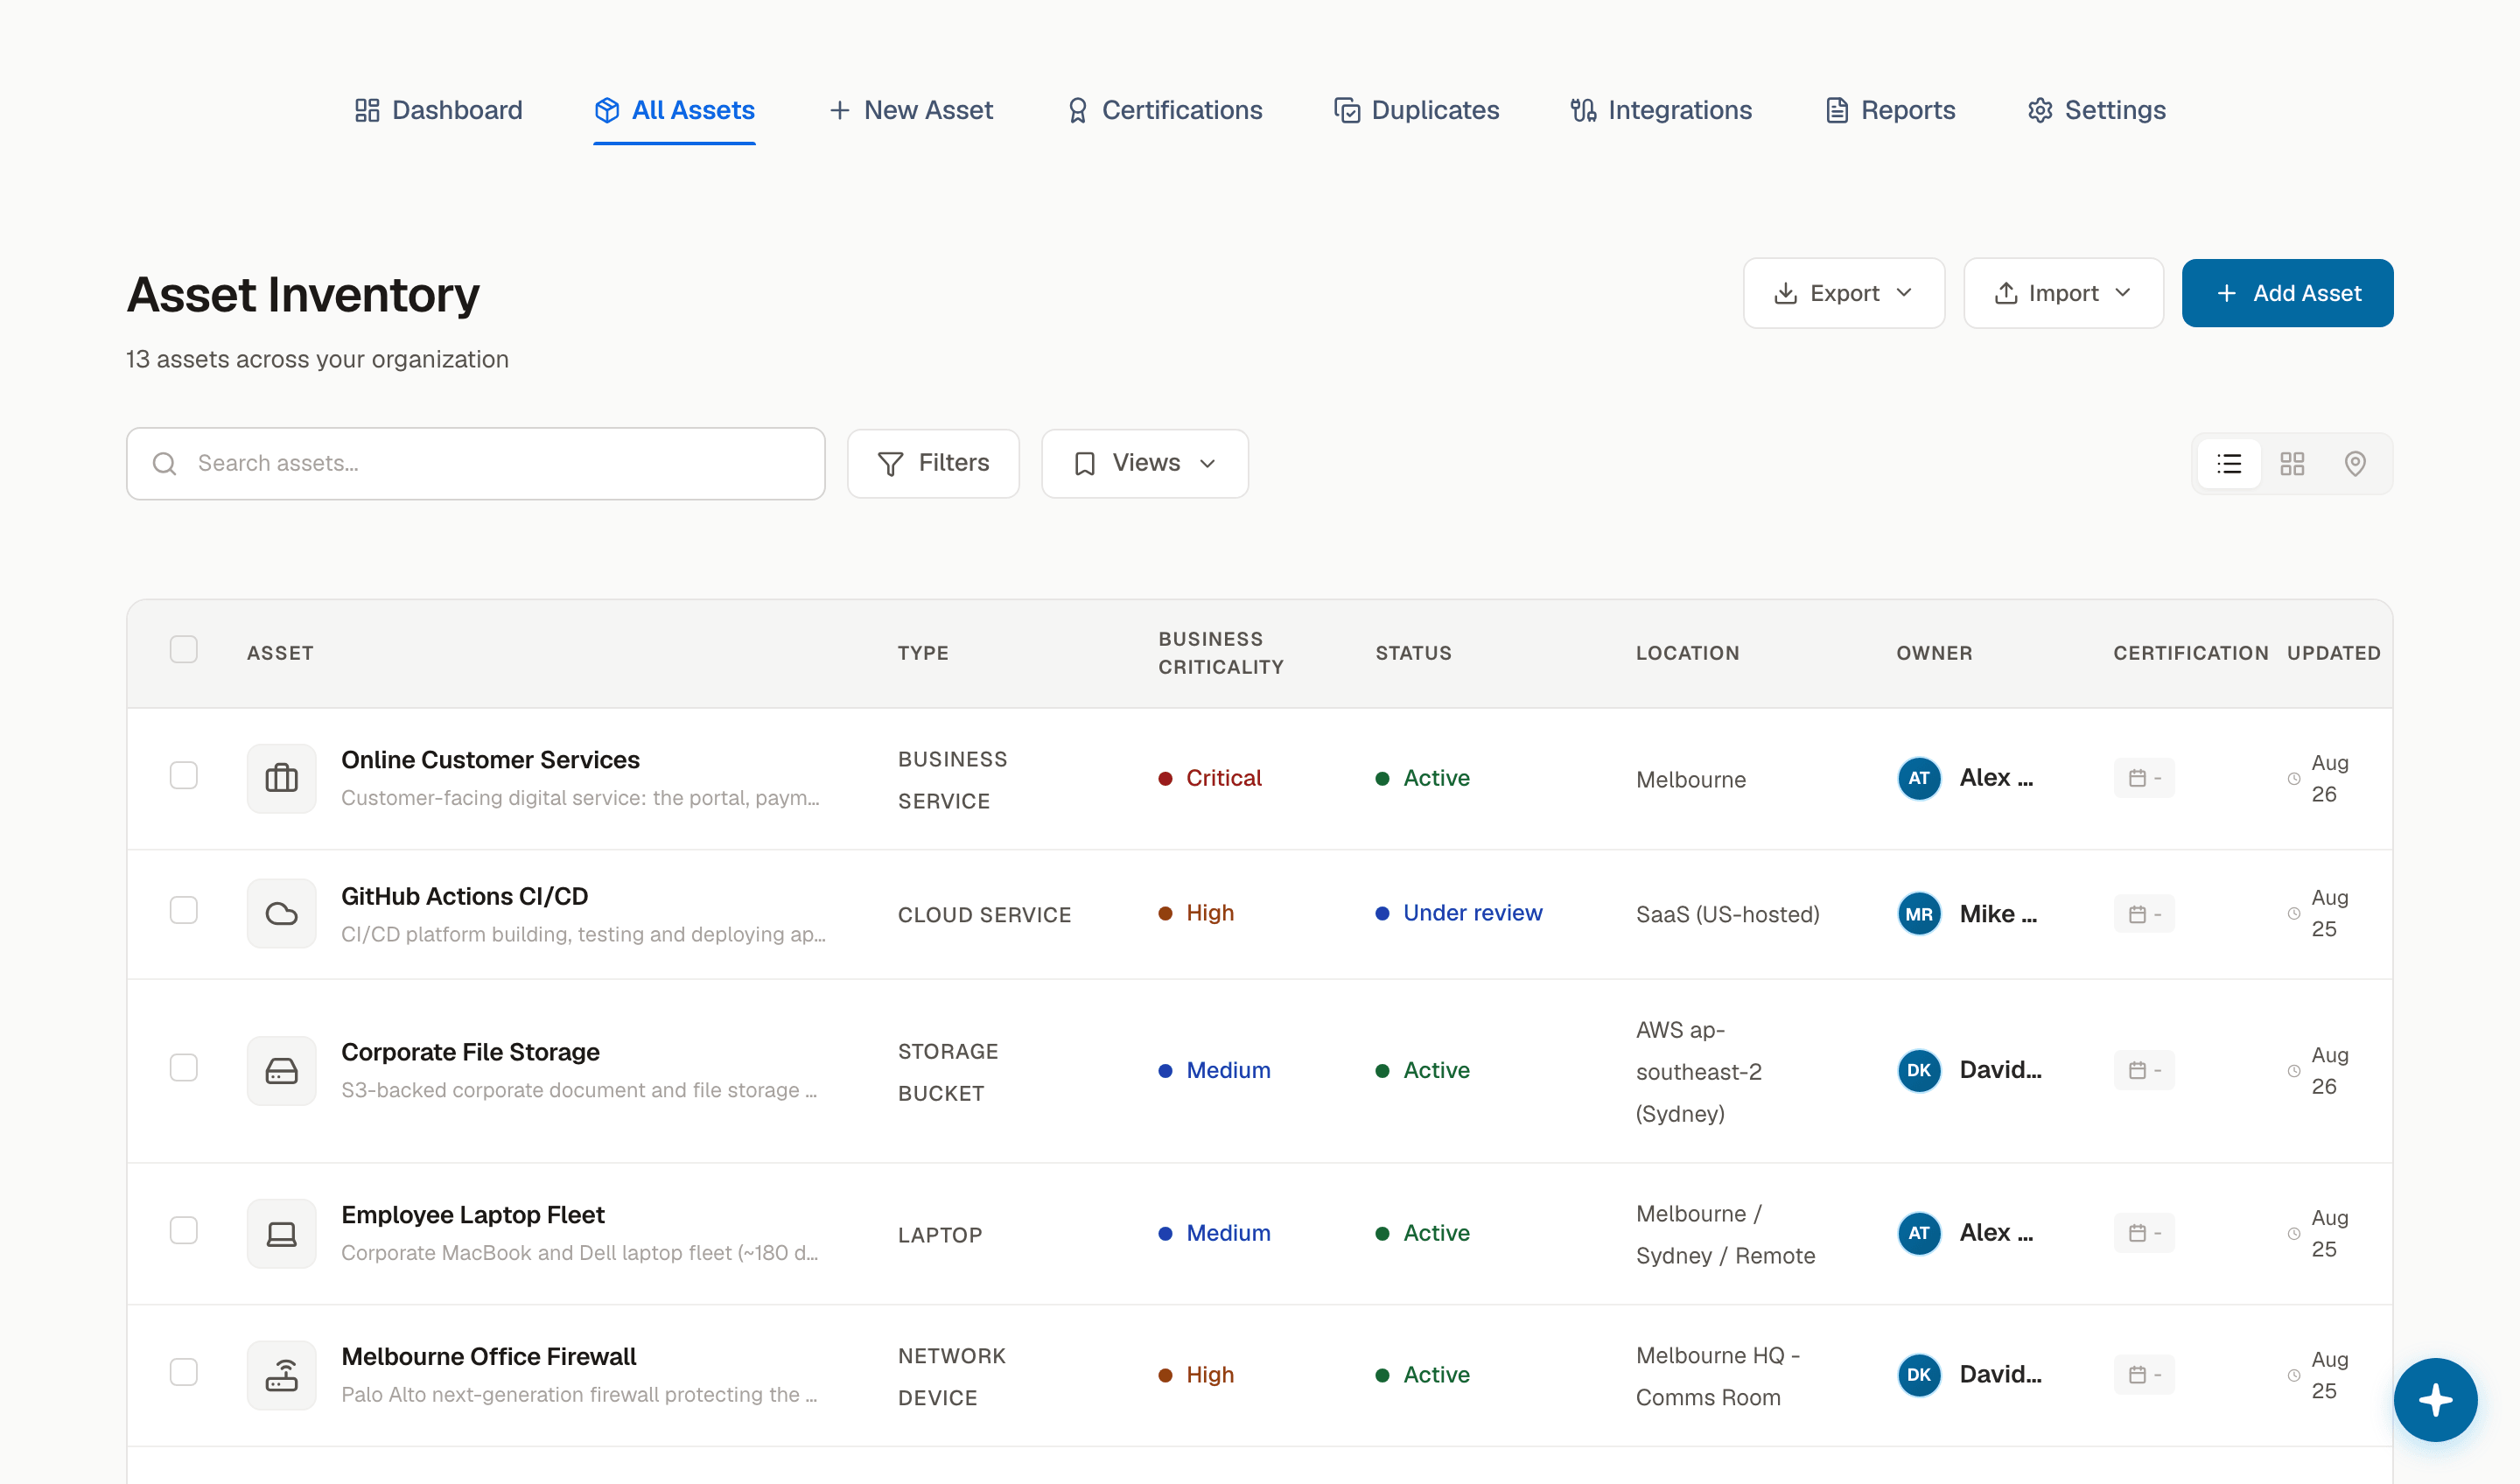The height and width of the screenshot is (1484, 2520).
Task: Check the Corporate File Storage row checkbox
Action: 184,1068
